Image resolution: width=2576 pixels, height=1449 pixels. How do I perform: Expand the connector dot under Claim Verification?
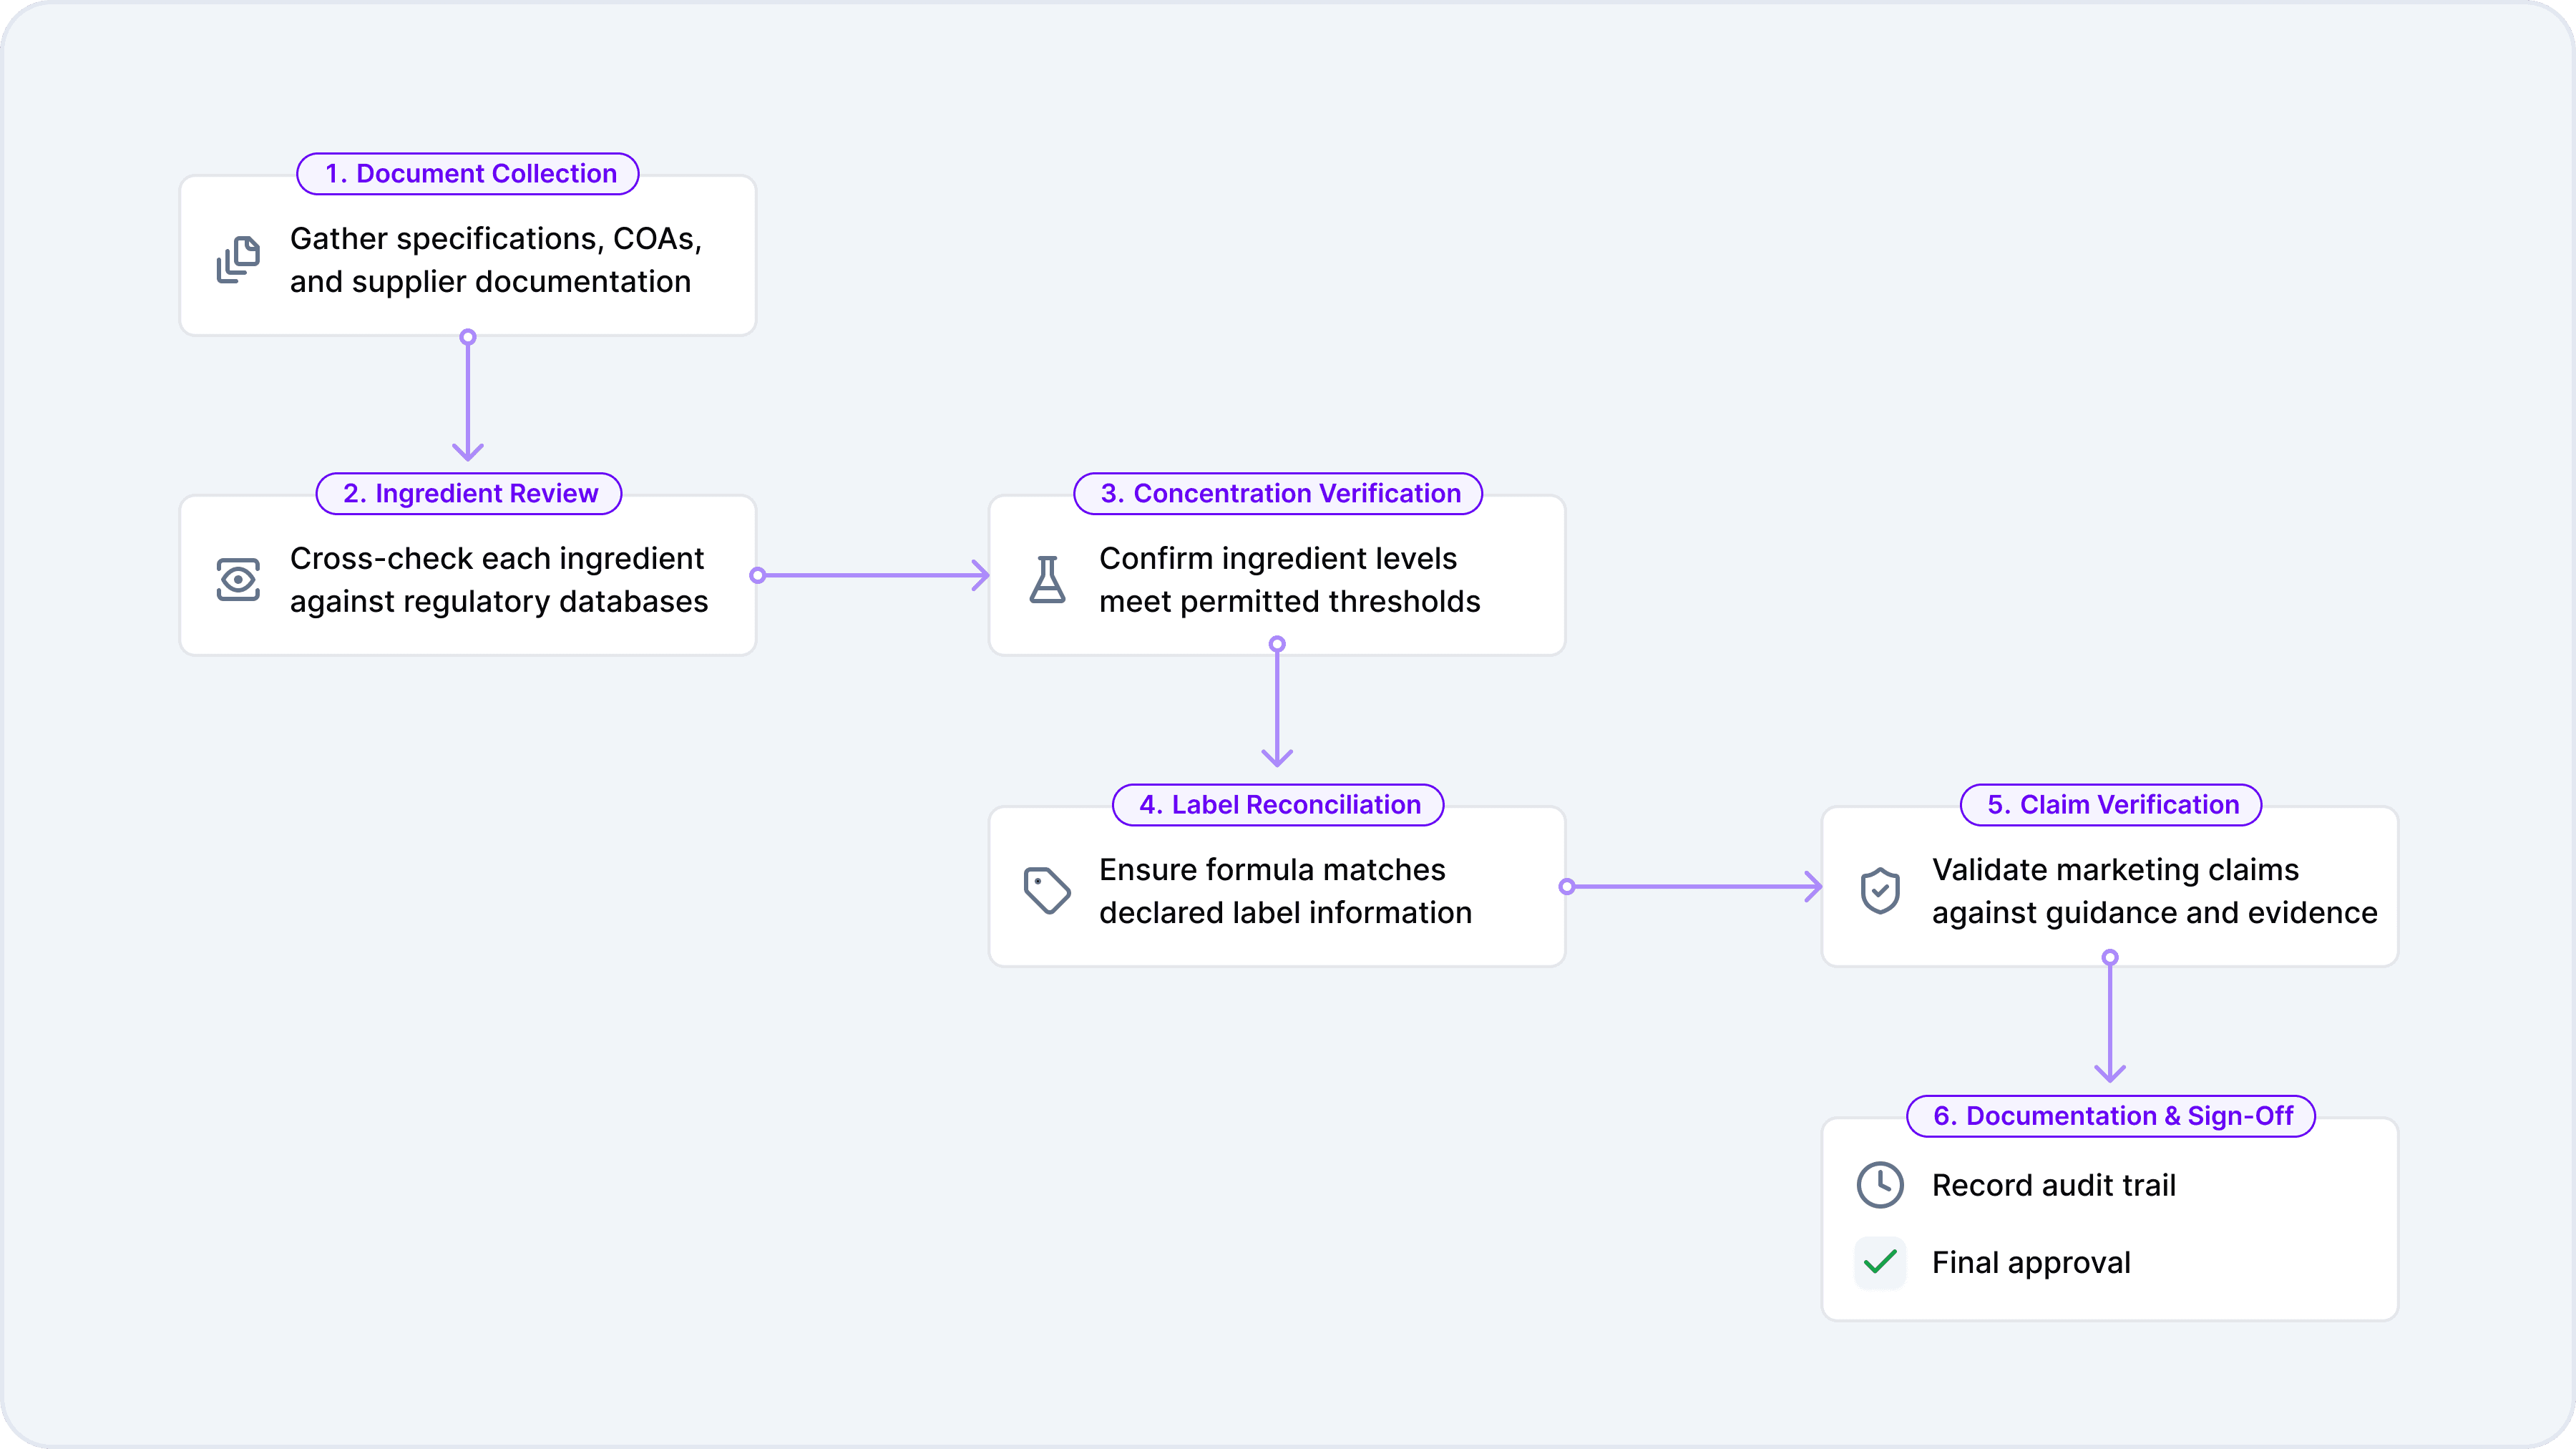(x=2110, y=957)
